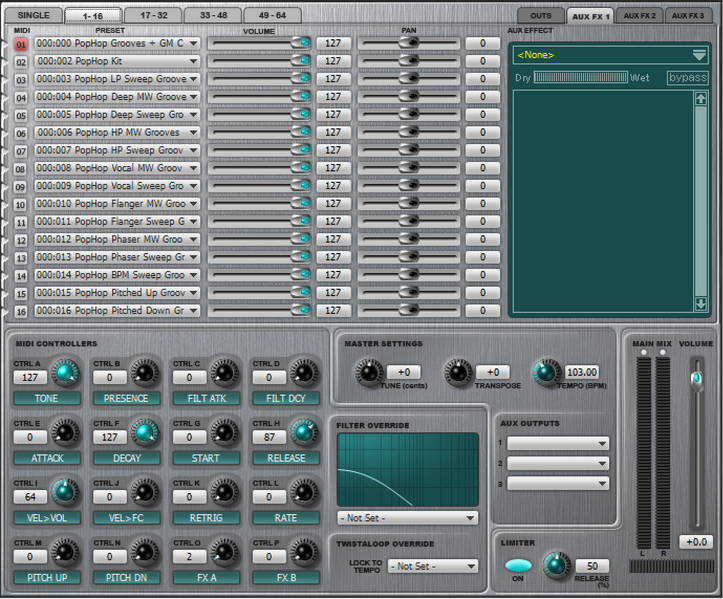Screen dimensions: 723x599
Task: Click the aux effect scroll down arrow
Action: click(701, 303)
